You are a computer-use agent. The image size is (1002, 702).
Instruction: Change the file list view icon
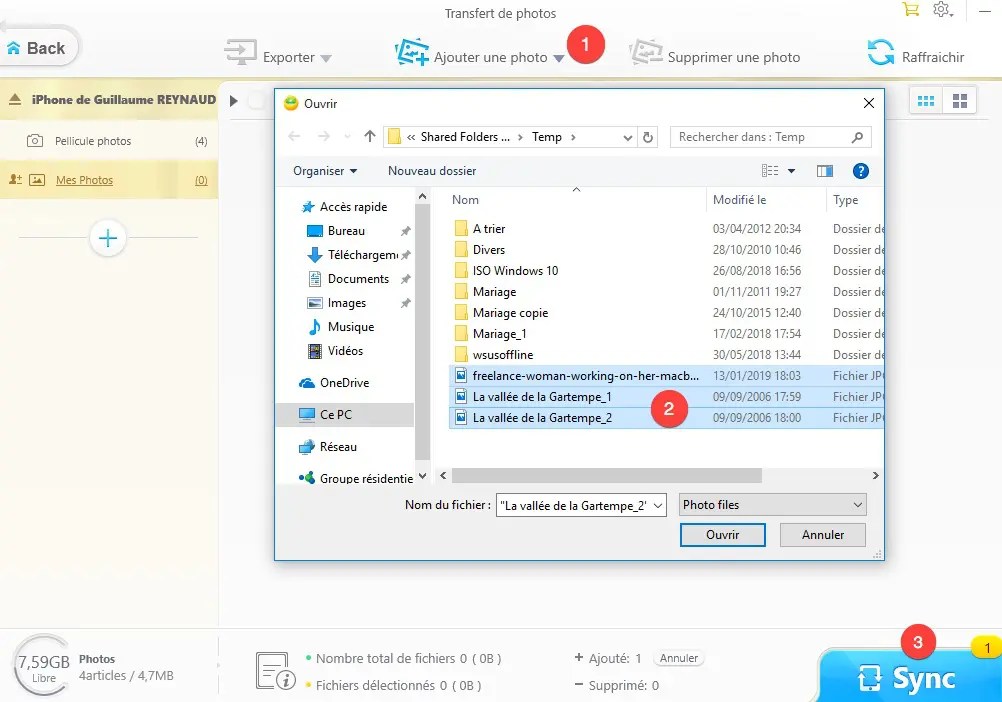pos(770,171)
